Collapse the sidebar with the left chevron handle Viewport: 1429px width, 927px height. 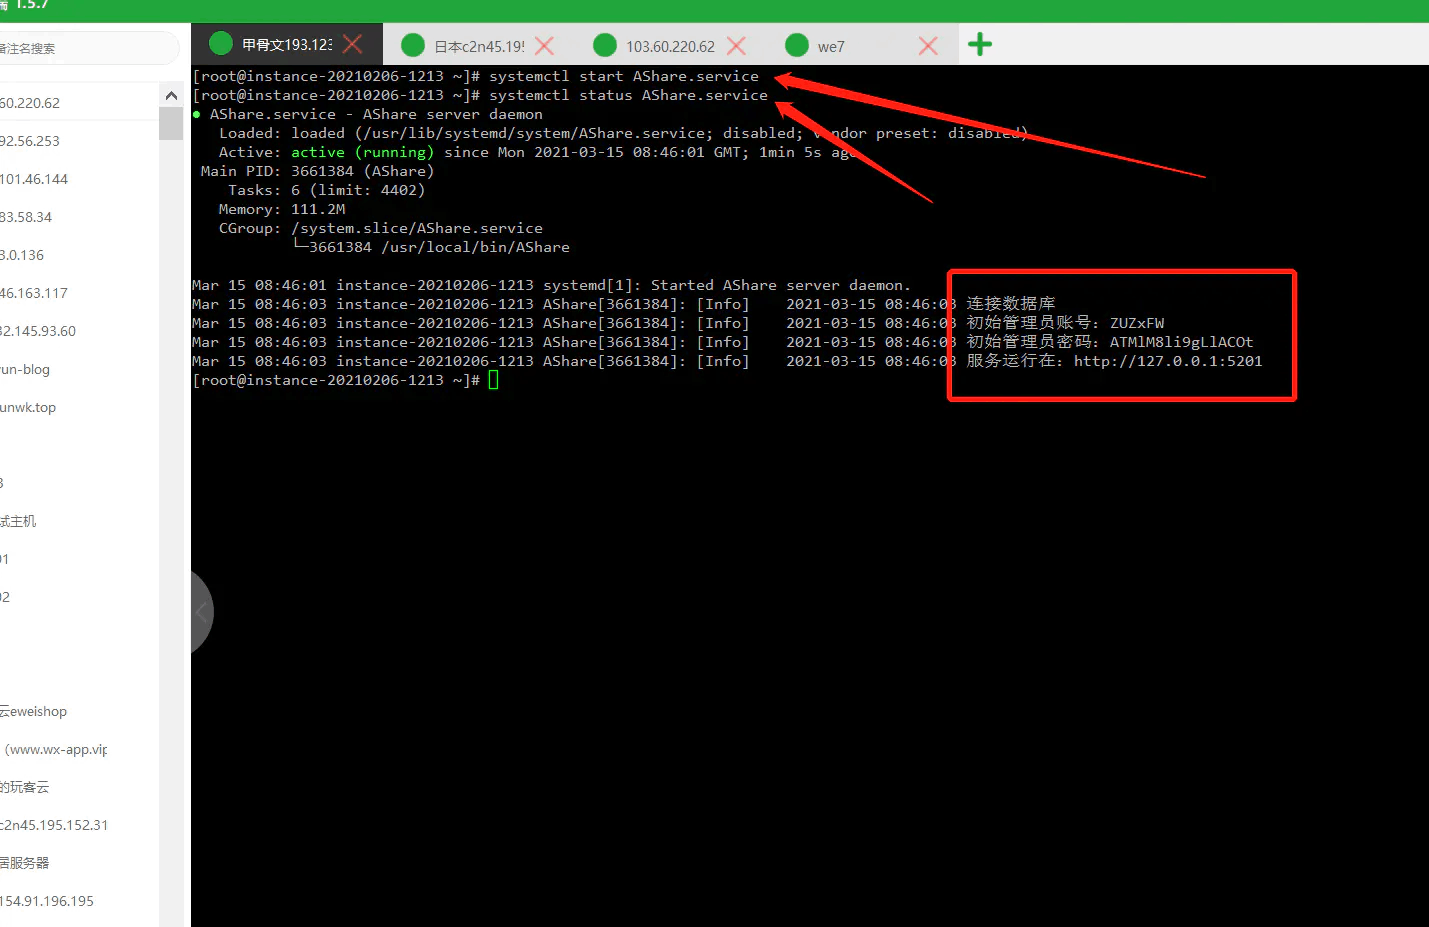click(201, 612)
